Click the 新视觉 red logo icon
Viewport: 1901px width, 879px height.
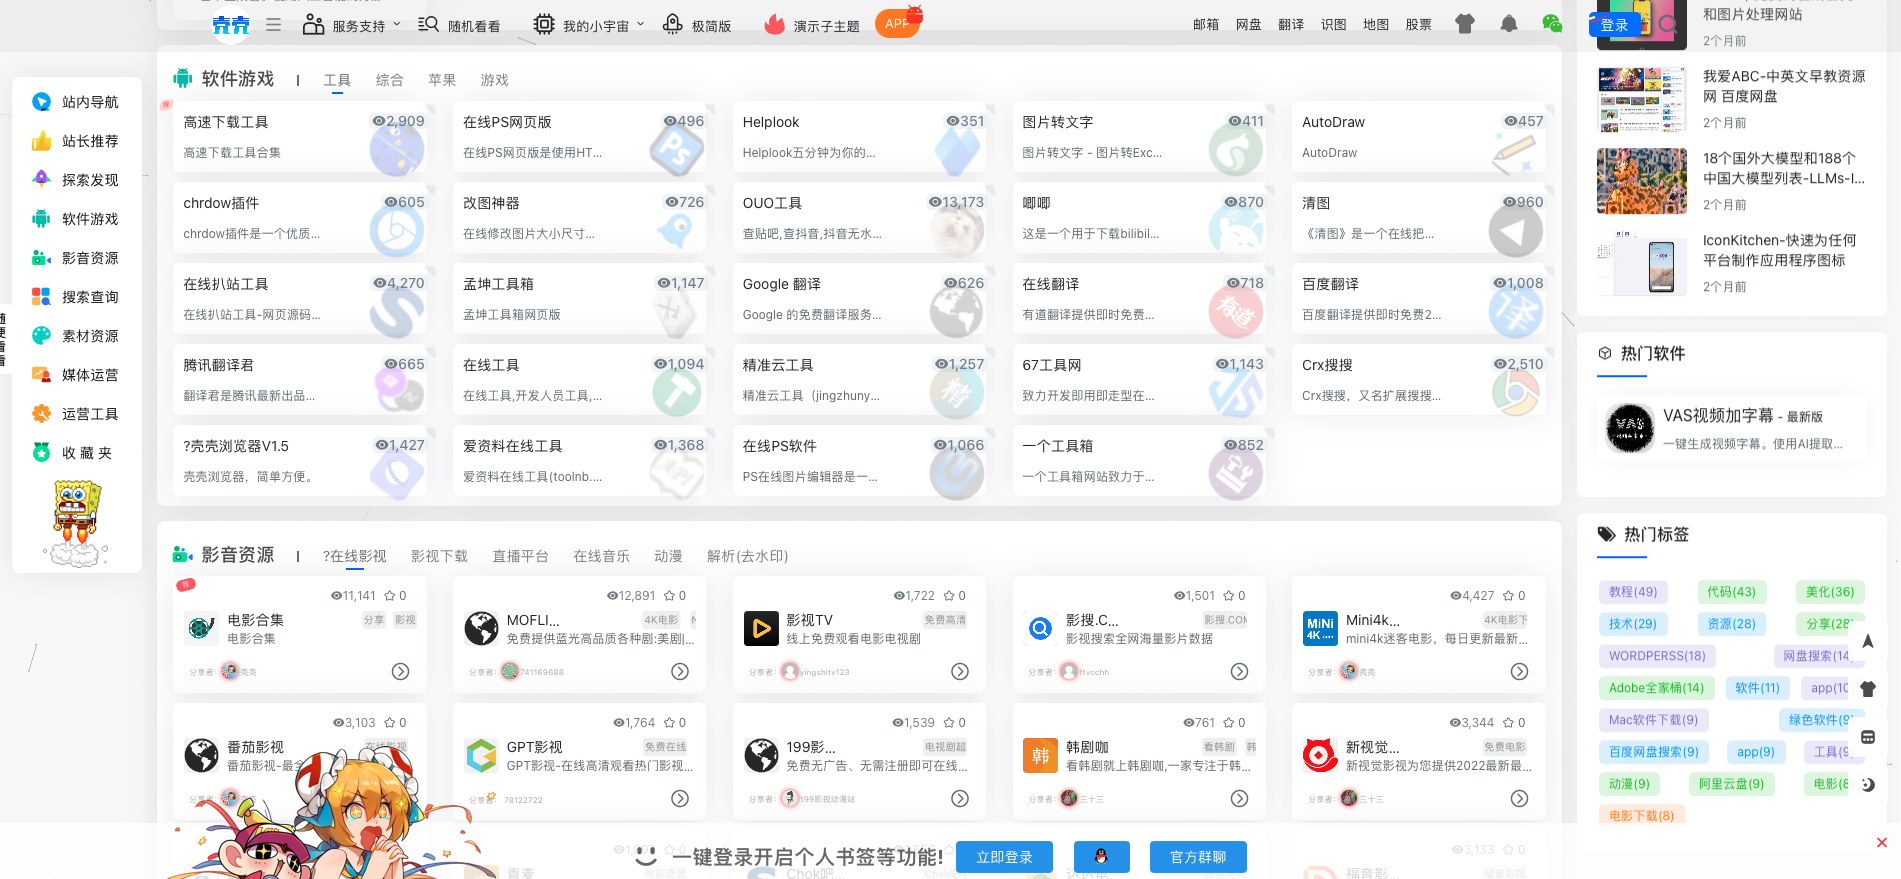[1321, 756]
